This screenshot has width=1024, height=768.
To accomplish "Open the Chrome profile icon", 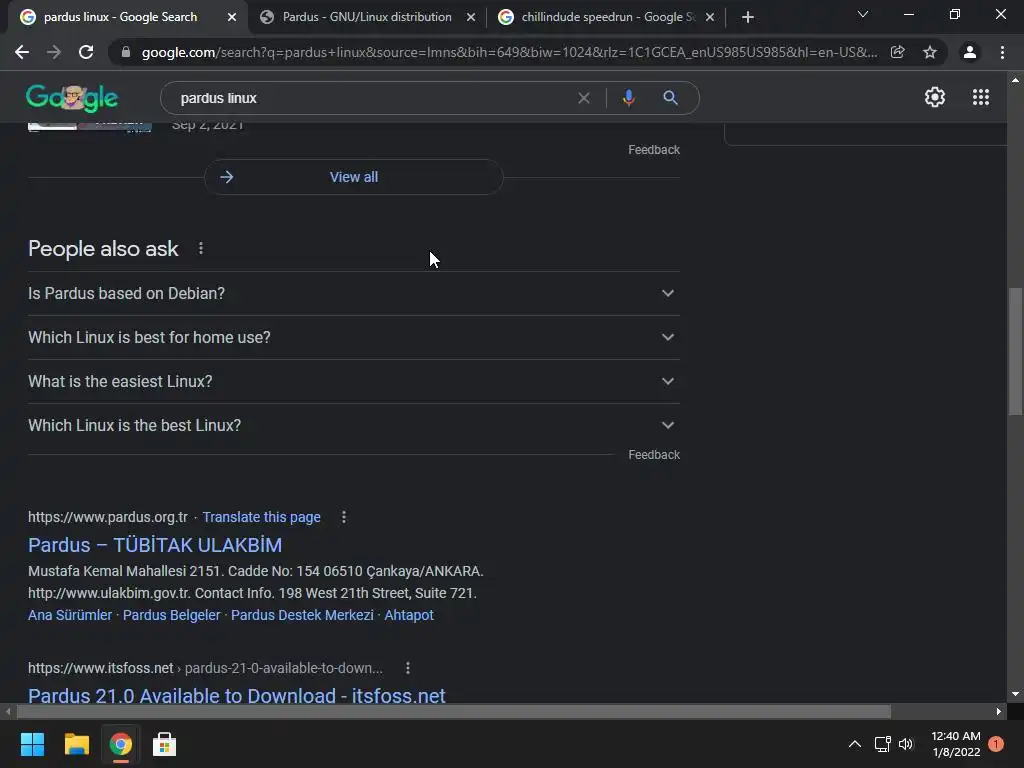I will (970, 52).
